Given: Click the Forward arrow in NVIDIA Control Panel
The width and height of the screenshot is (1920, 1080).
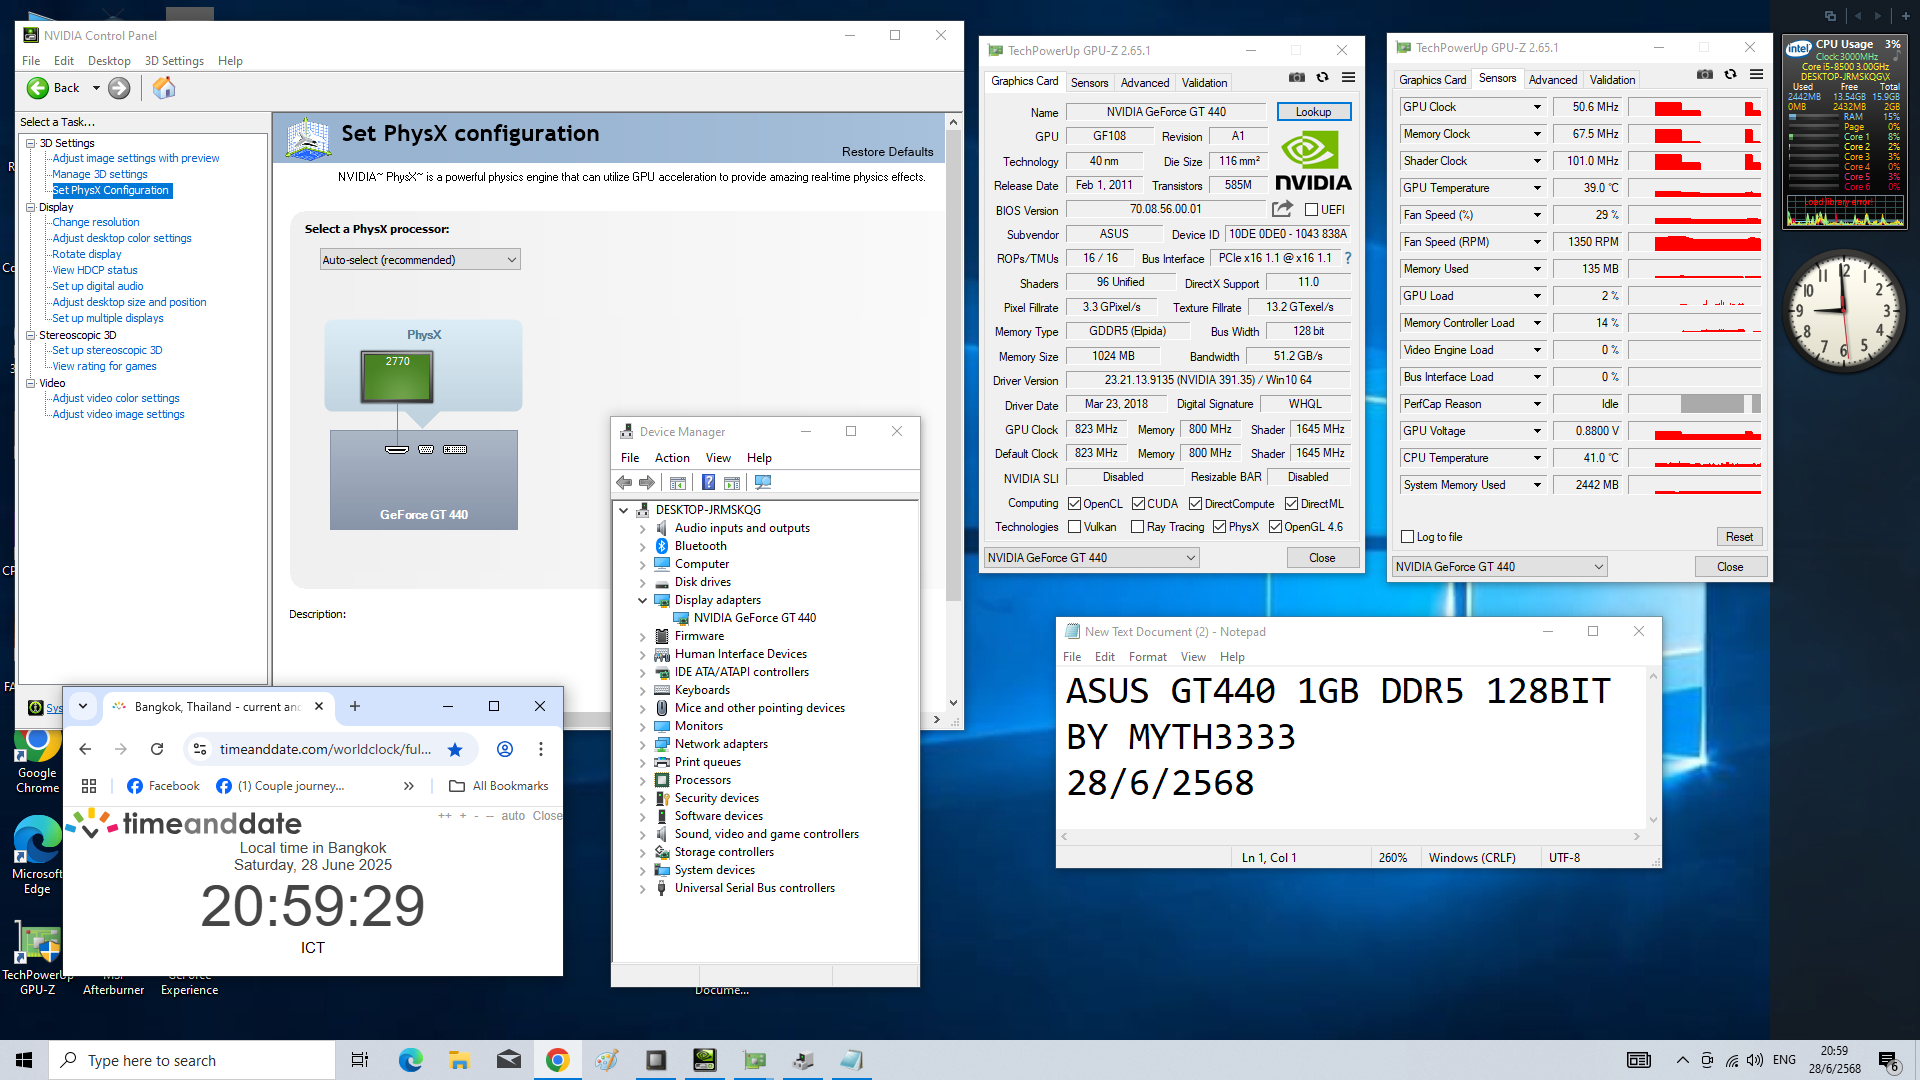Looking at the screenshot, I should (x=119, y=88).
